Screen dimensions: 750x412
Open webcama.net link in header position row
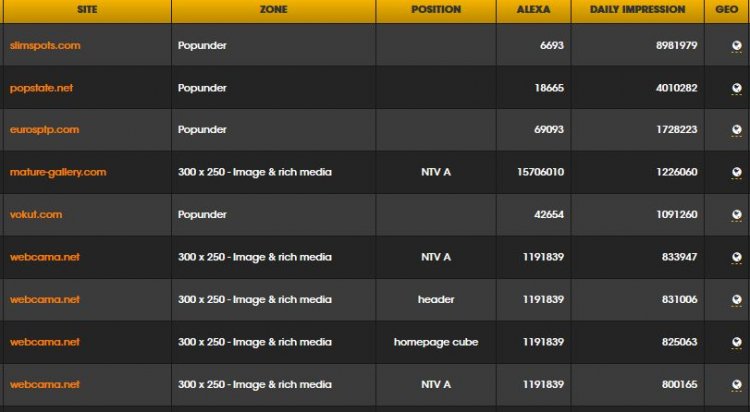coord(44,300)
